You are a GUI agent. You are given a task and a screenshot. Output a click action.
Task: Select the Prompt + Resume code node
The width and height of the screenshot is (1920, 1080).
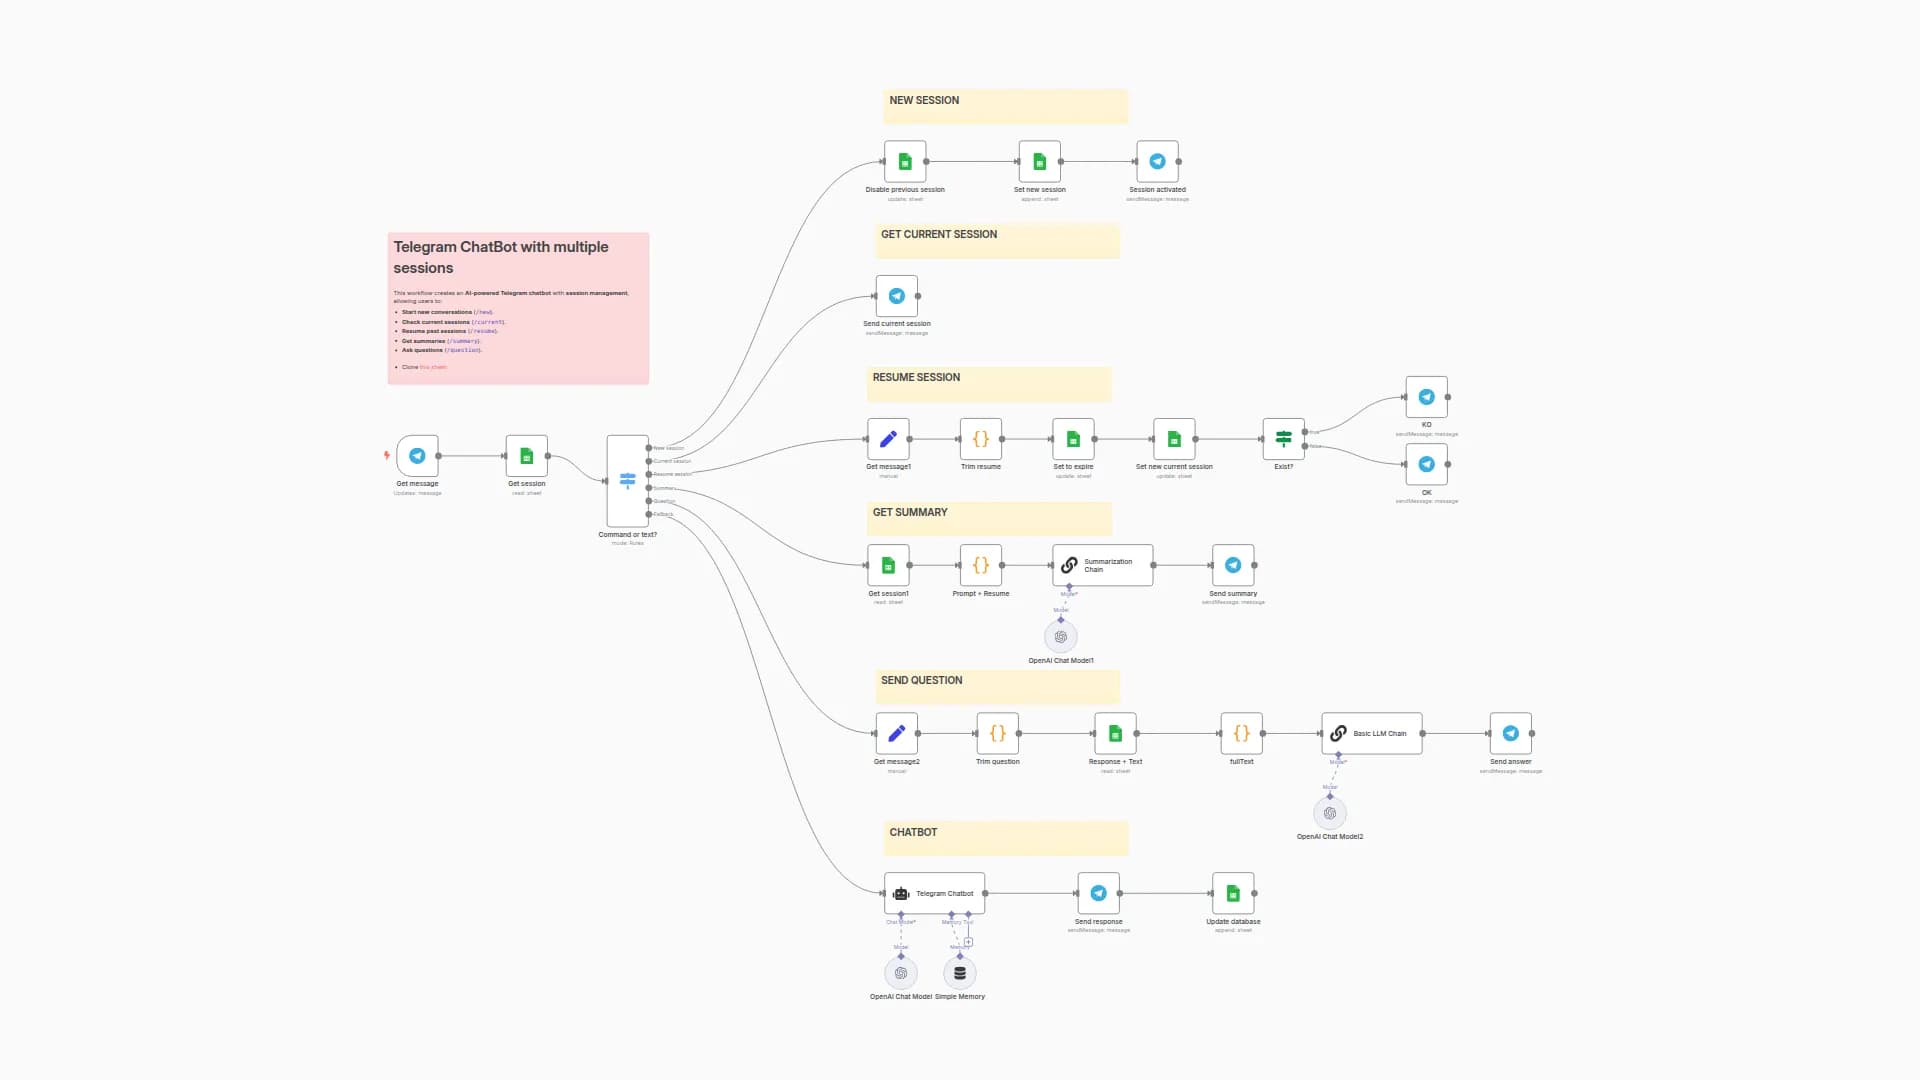coord(981,565)
